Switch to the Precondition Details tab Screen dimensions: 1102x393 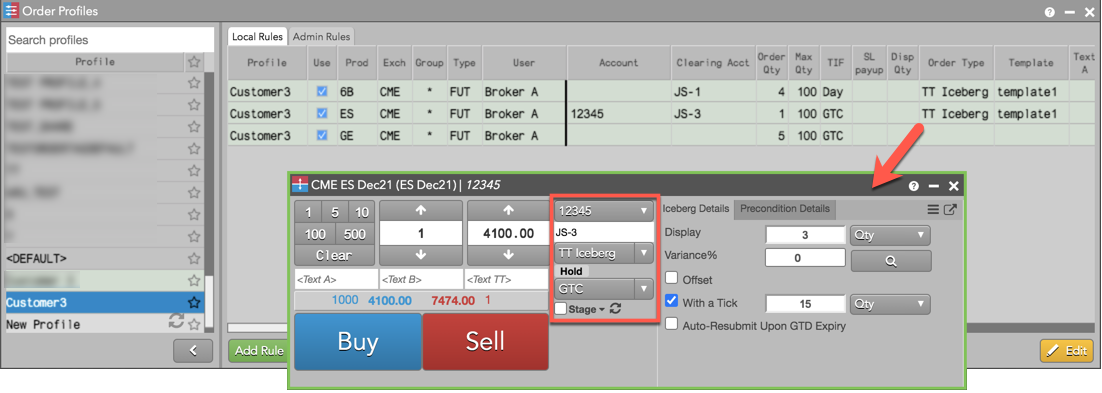784,209
